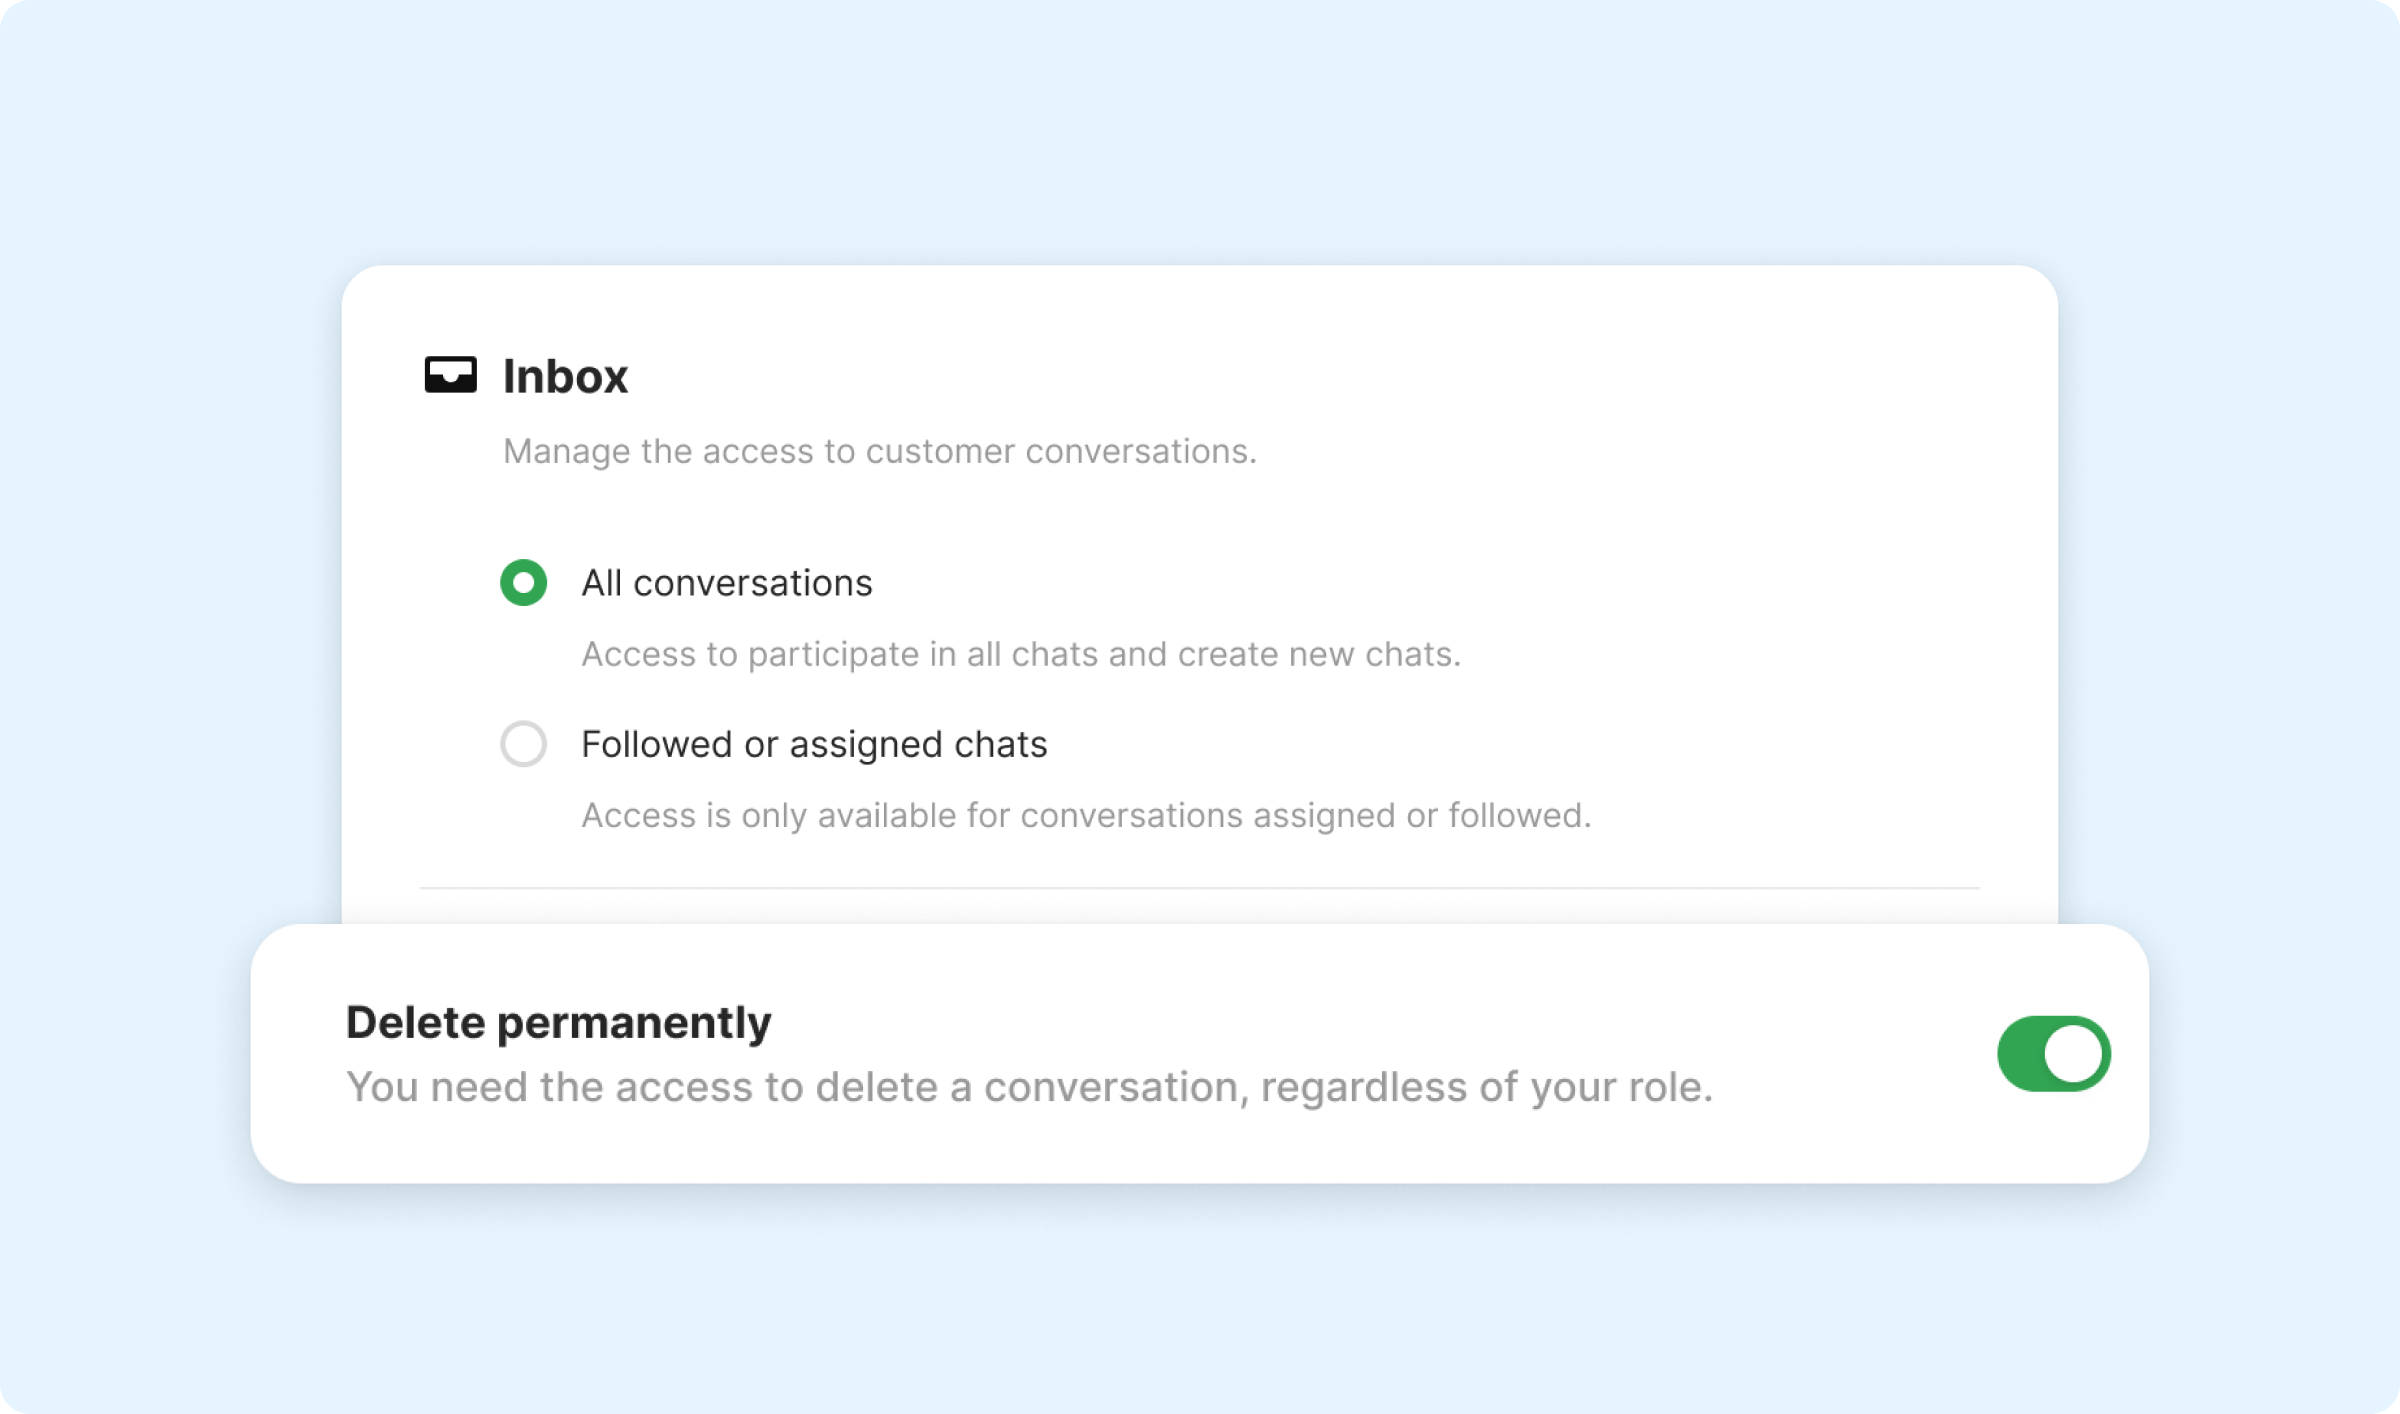
Task: Select the All conversations radio button
Action: click(523, 583)
